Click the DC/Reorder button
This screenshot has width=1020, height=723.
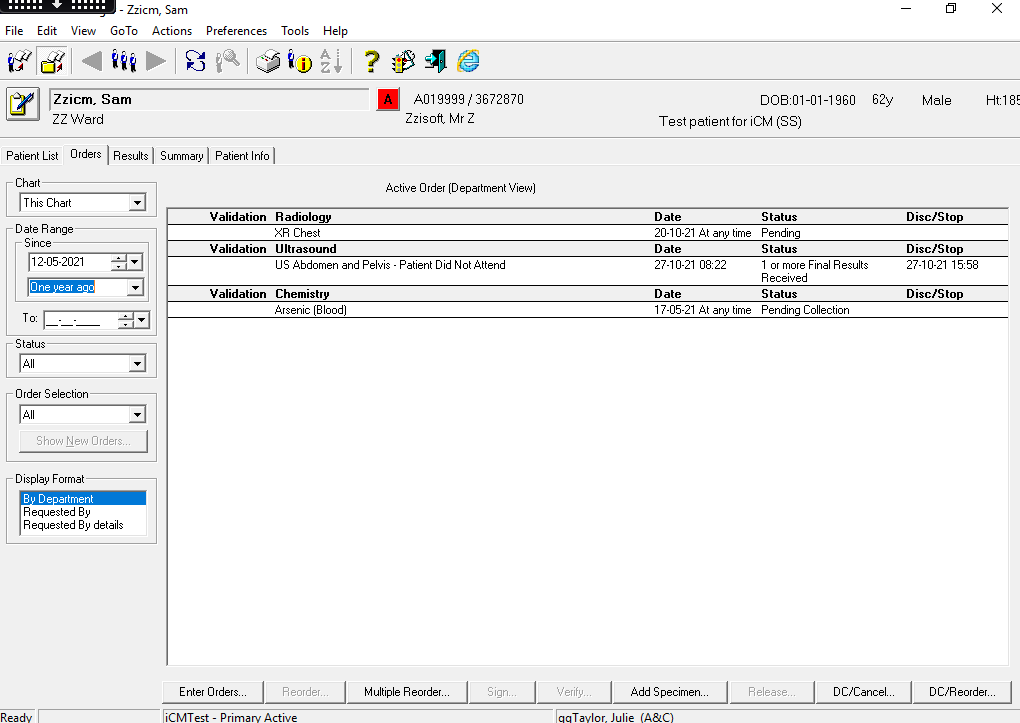(x=962, y=692)
